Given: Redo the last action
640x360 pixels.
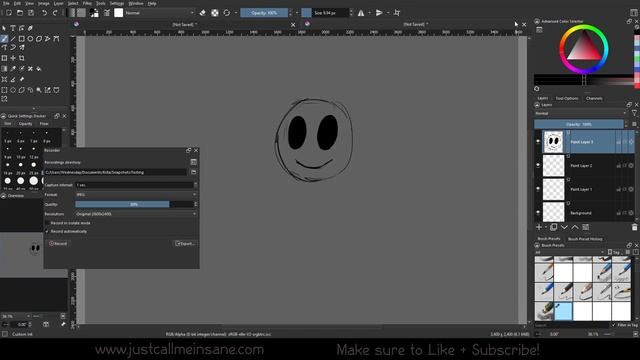Looking at the screenshot, I should pos(55,13).
